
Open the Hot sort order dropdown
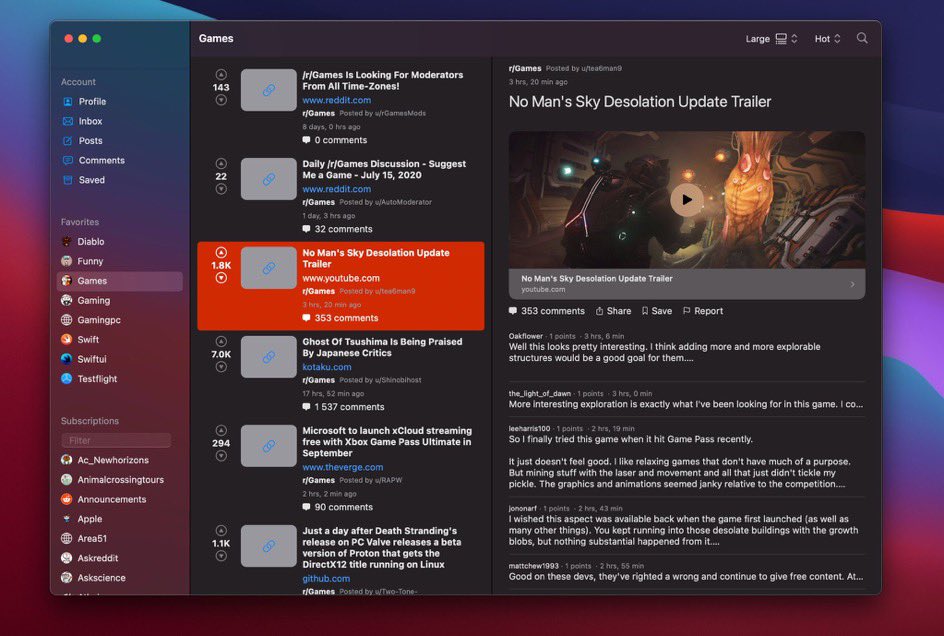coord(827,39)
